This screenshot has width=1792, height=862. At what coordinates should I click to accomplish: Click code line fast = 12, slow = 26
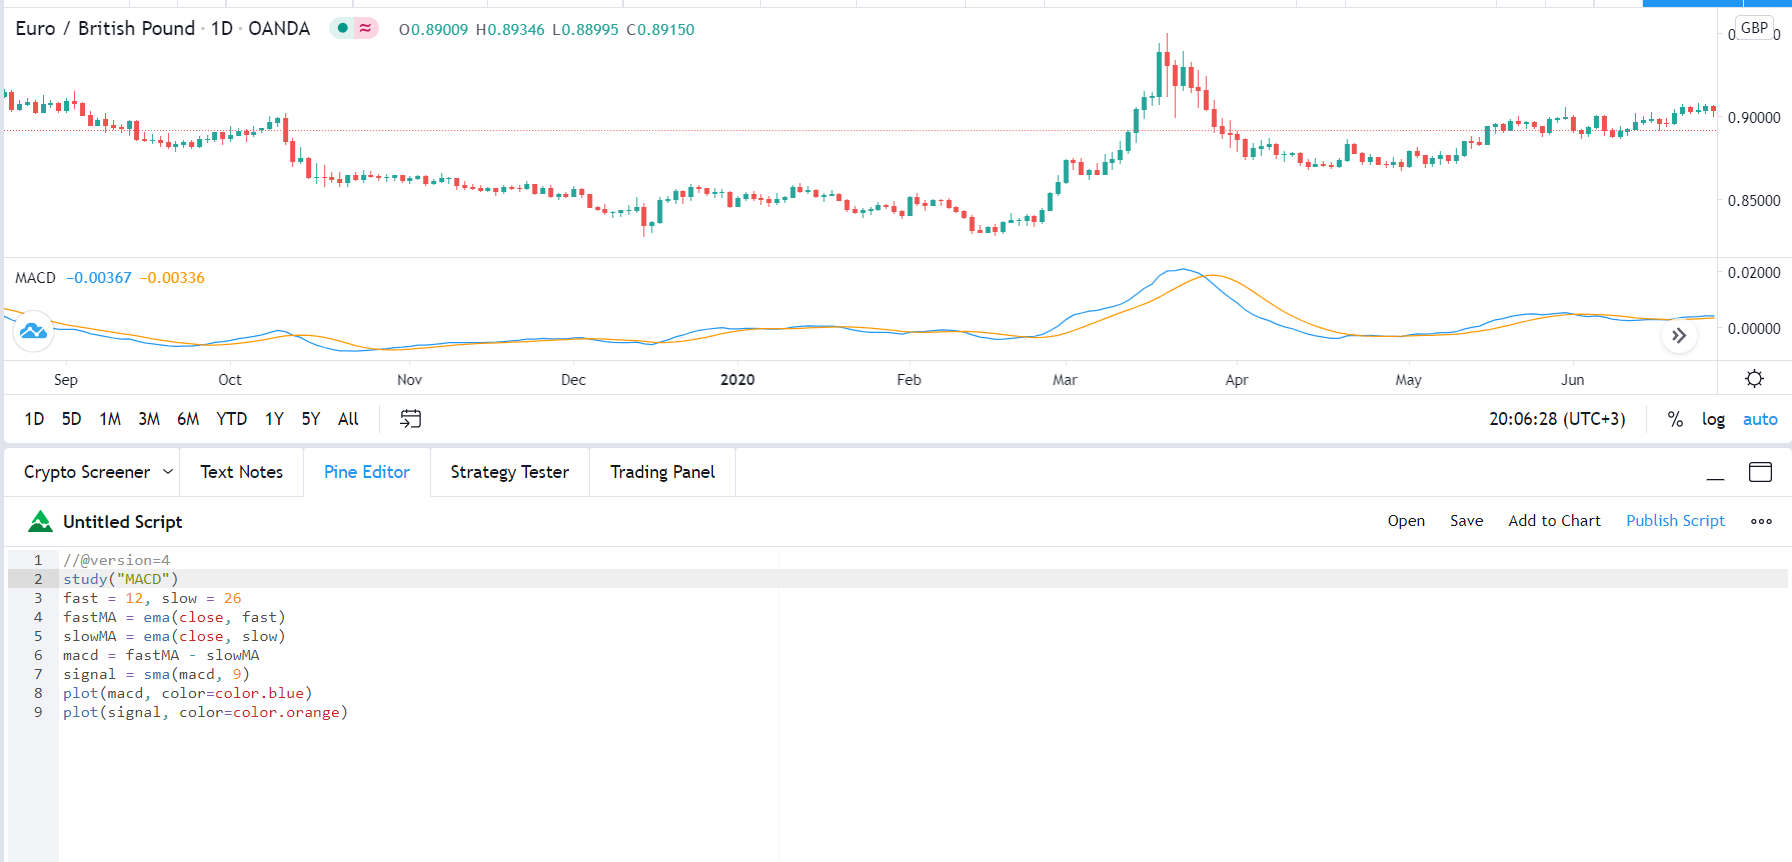tap(152, 598)
